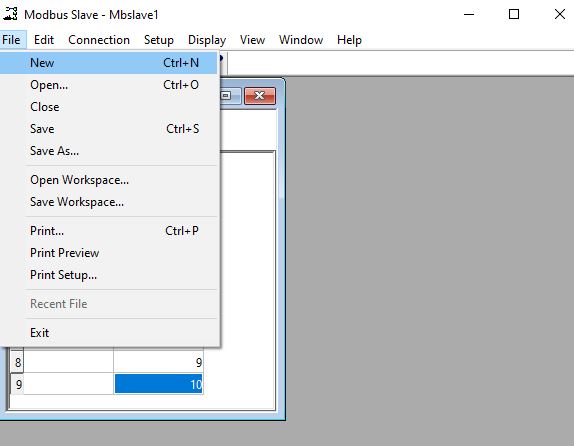Choose Print... from File menu
Screen dimensions: 574x446
(x=109, y=231)
